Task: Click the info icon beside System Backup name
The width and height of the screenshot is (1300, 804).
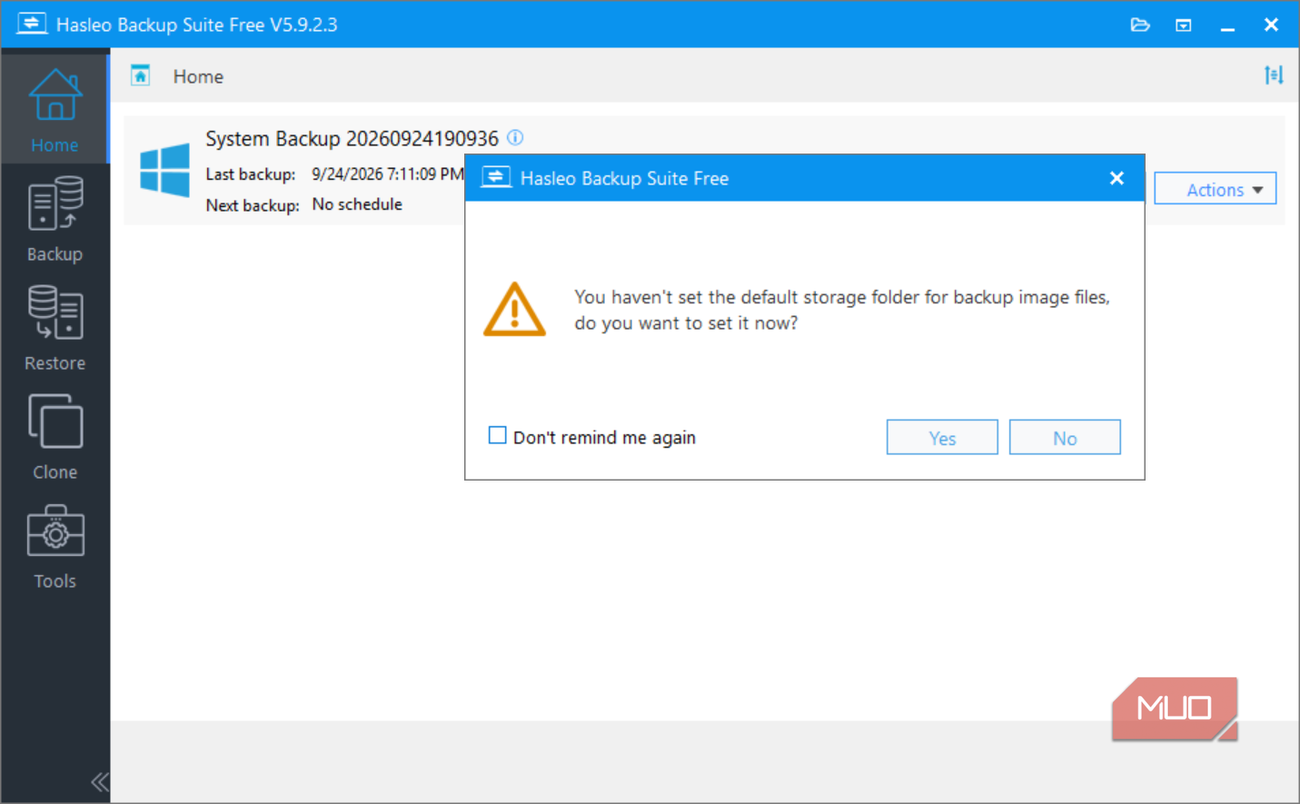Action: [x=515, y=138]
